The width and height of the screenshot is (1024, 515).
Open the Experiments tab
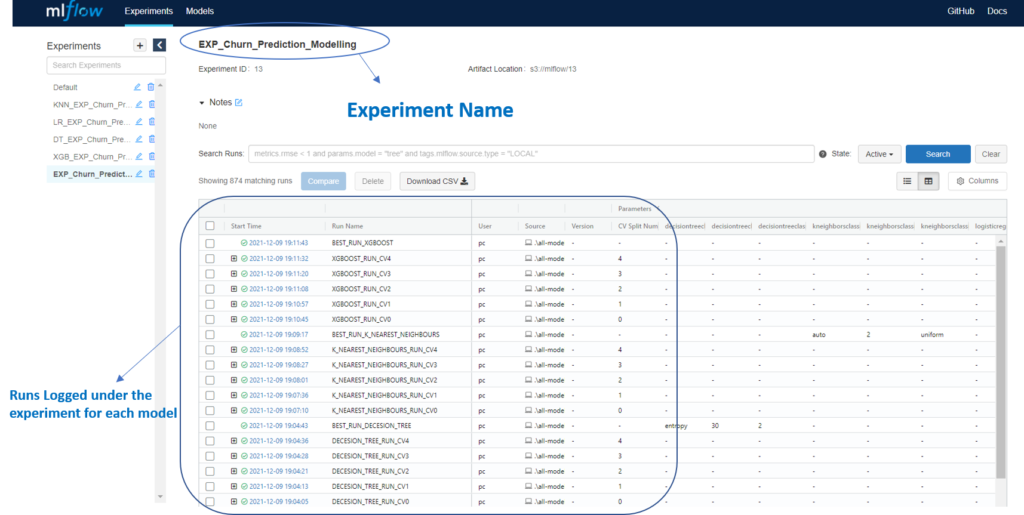click(x=148, y=11)
